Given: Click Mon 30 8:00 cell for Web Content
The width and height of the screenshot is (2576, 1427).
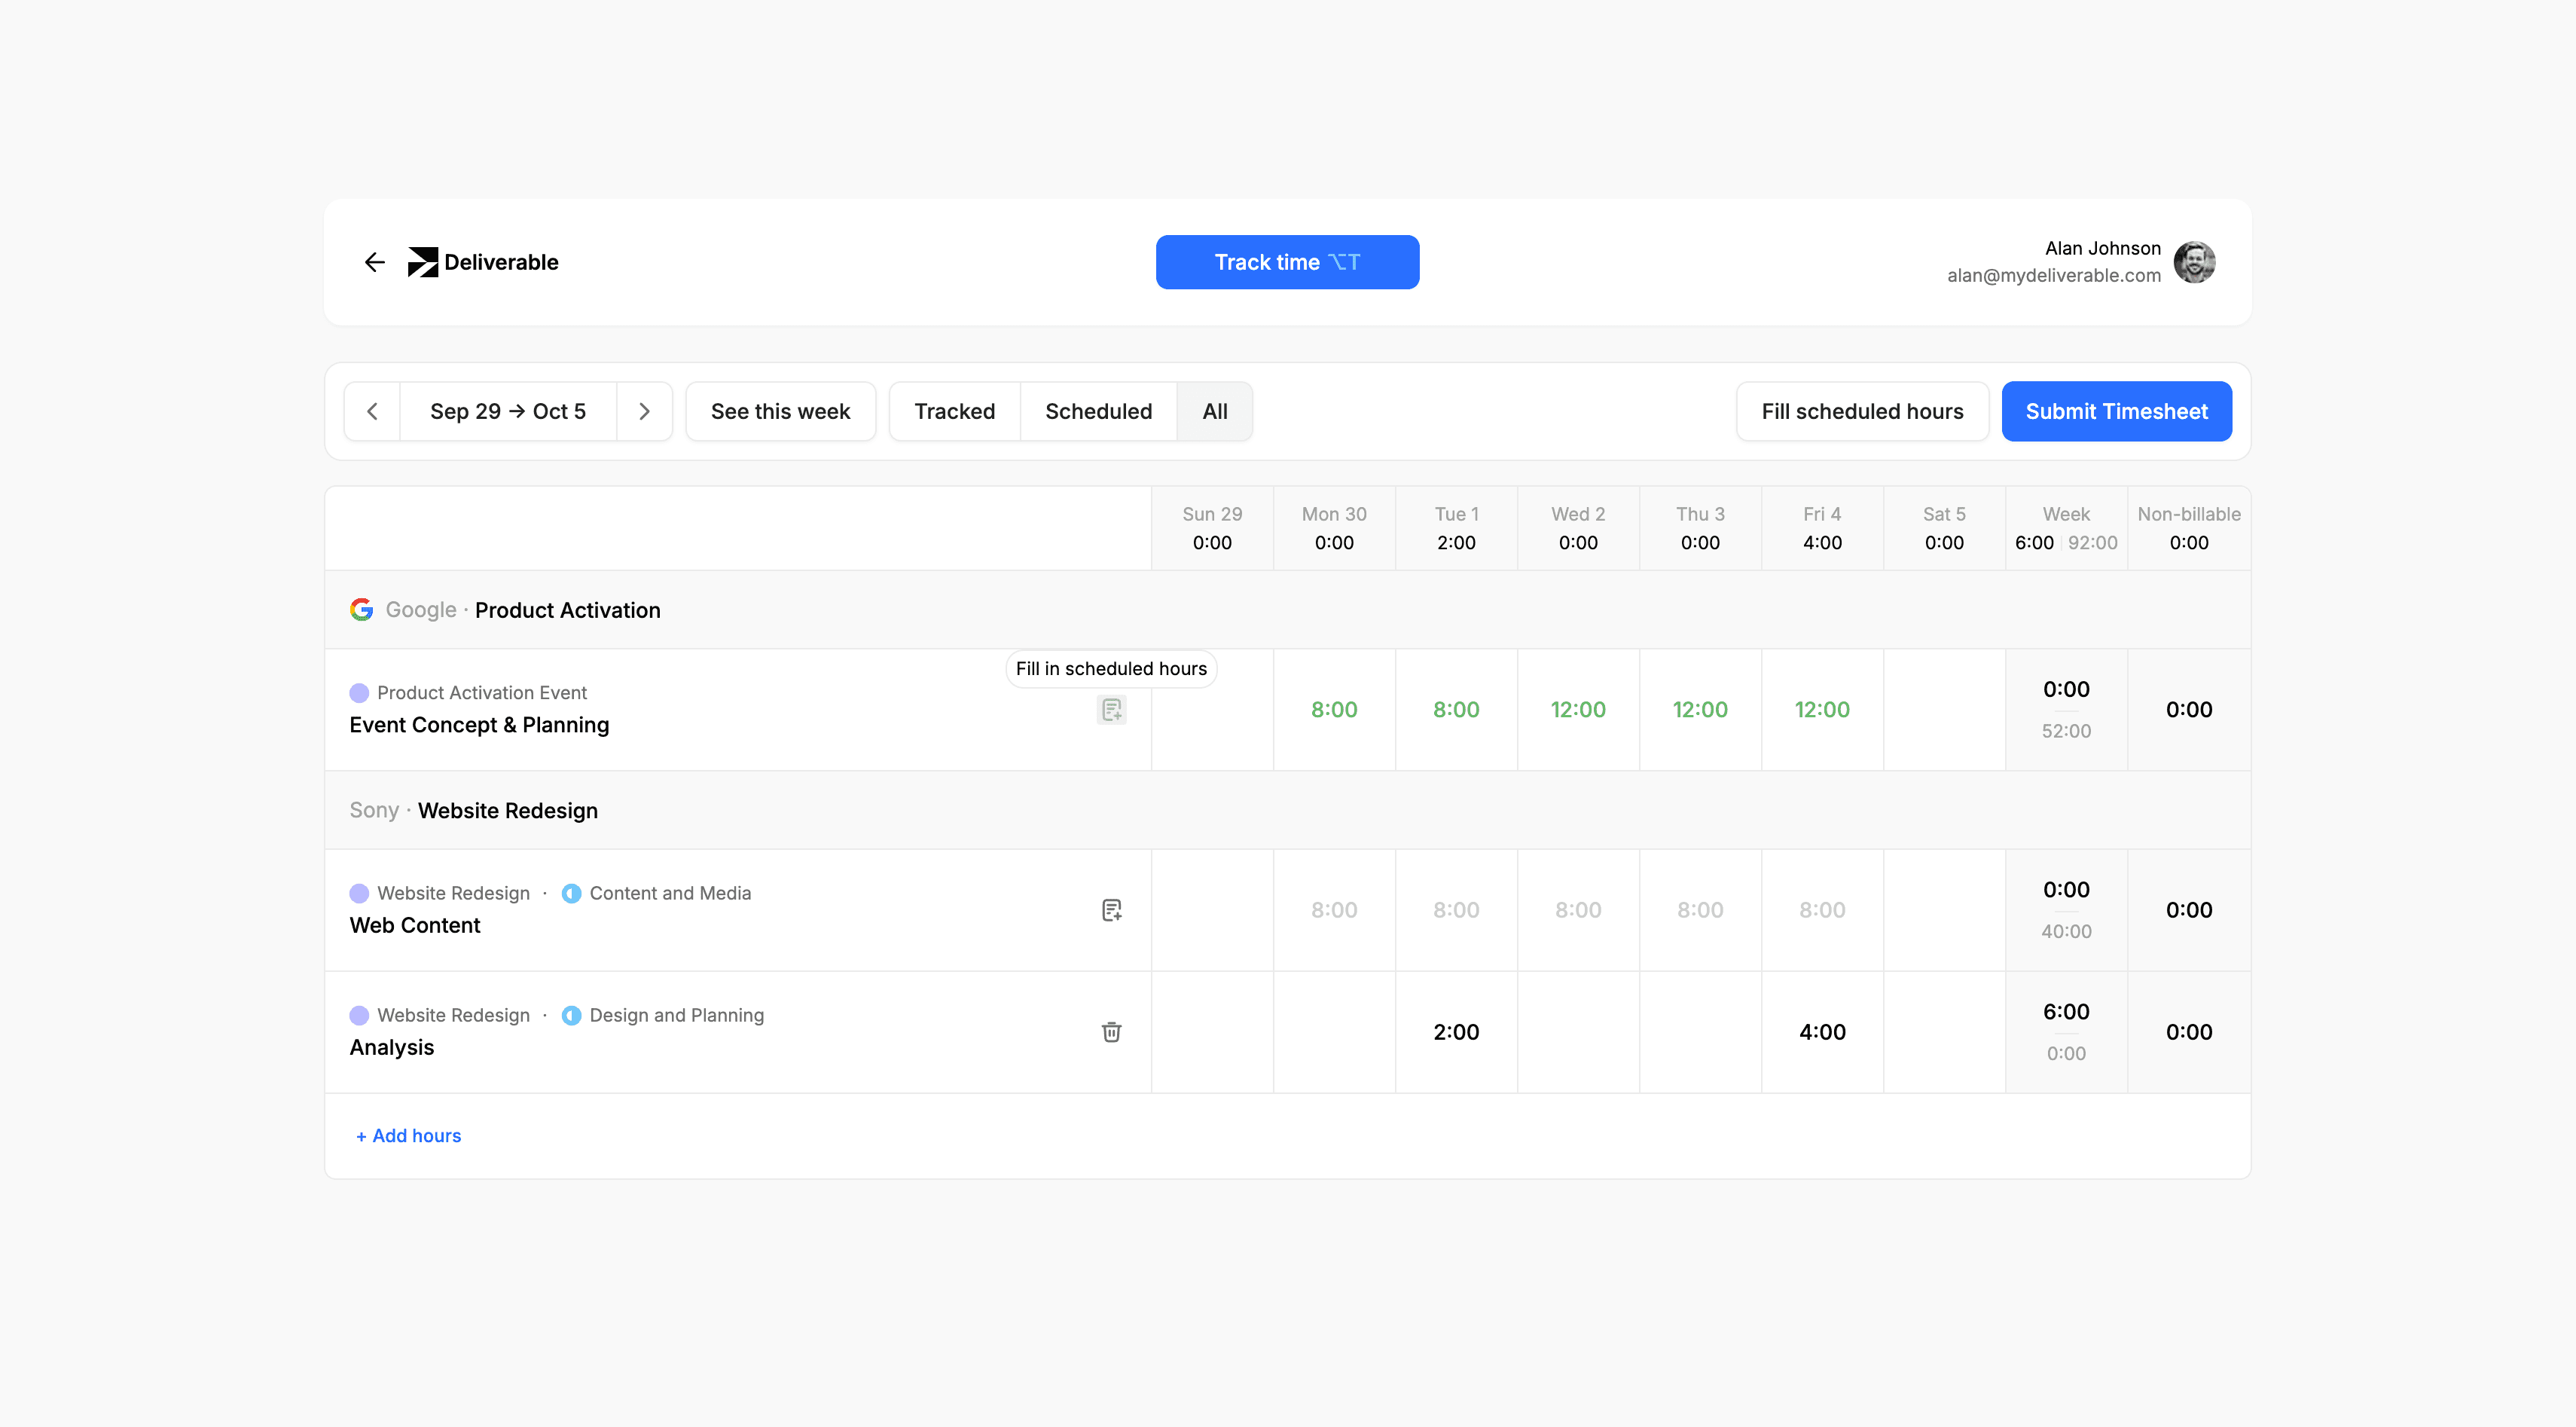Looking at the screenshot, I should (1334, 910).
